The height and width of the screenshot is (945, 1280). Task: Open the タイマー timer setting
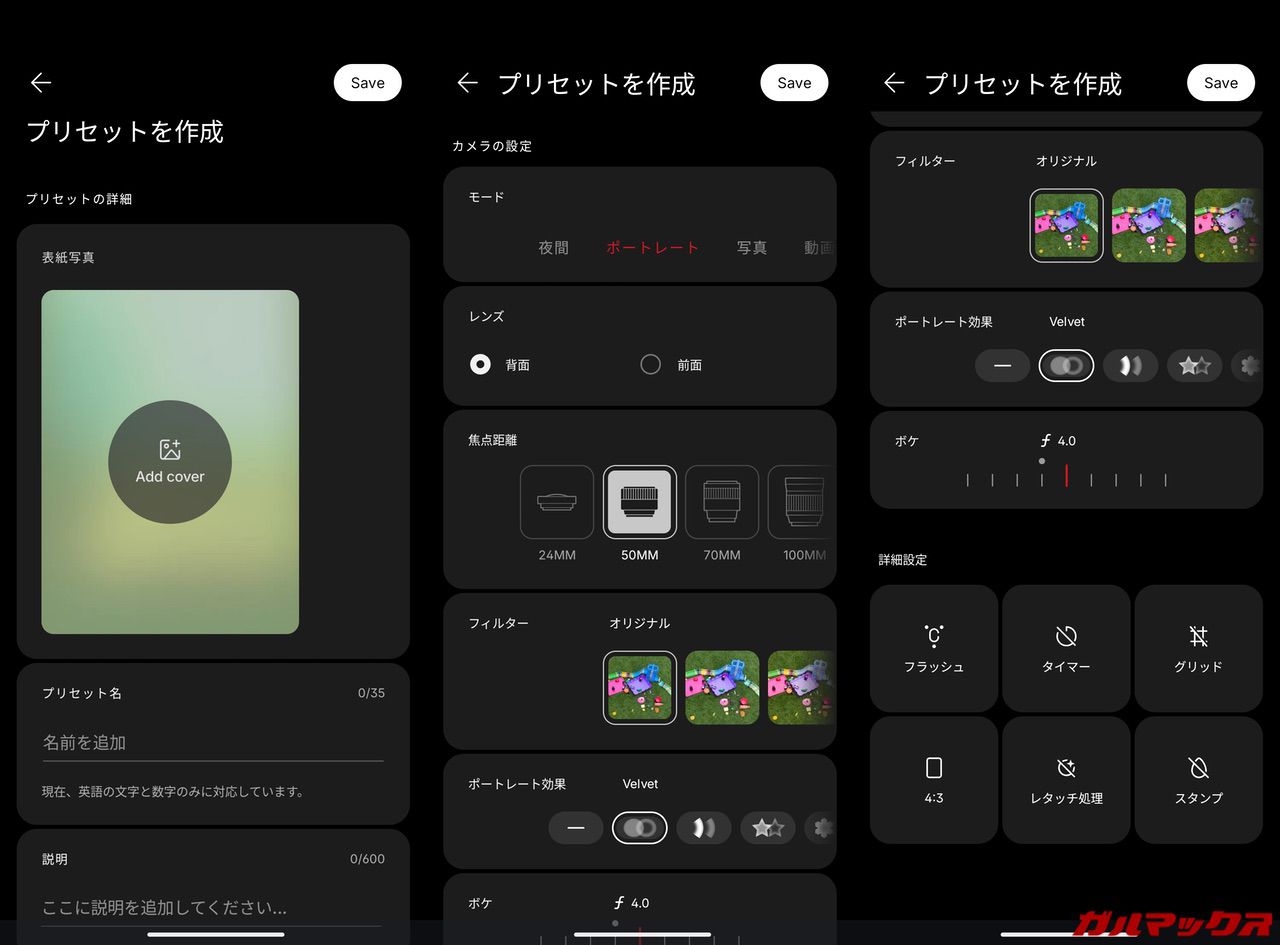coord(1066,648)
